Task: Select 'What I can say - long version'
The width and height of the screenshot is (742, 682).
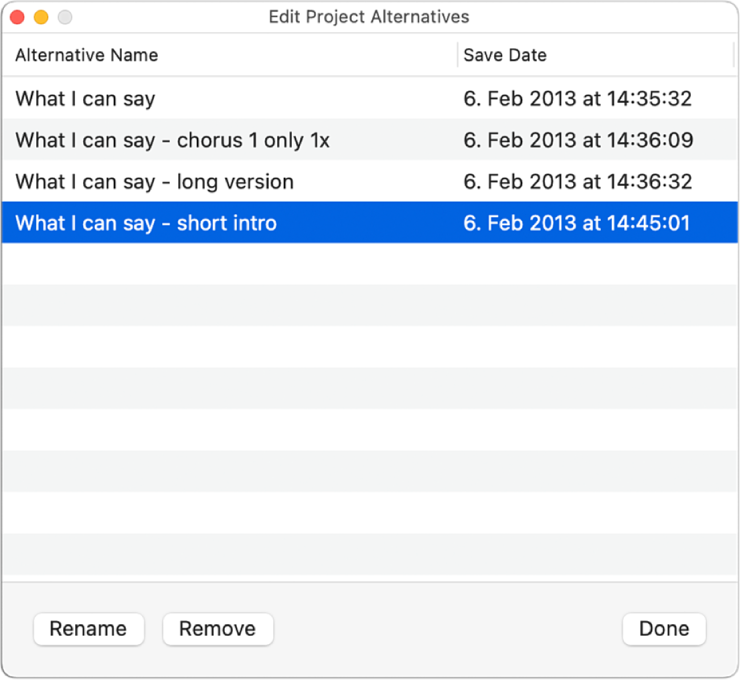Action: click(x=154, y=182)
